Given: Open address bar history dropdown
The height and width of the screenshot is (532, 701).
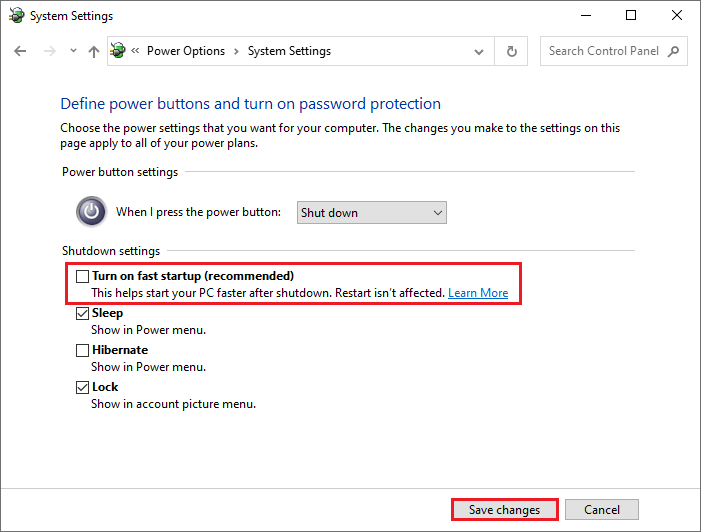Looking at the screenshot, I should (479, 52).
